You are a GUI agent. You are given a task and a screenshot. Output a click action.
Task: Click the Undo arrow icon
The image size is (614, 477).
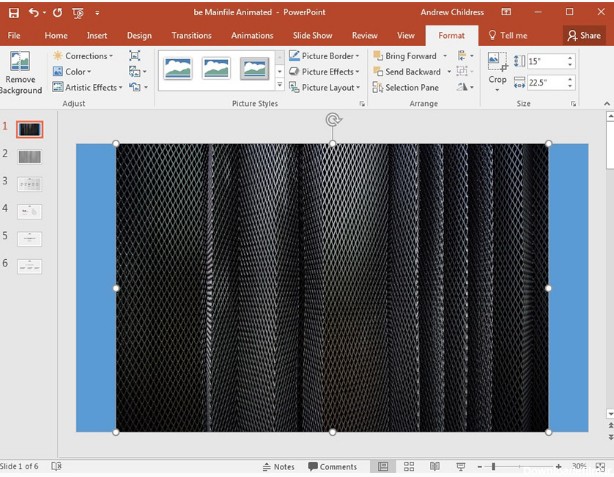tap(35, 12)
